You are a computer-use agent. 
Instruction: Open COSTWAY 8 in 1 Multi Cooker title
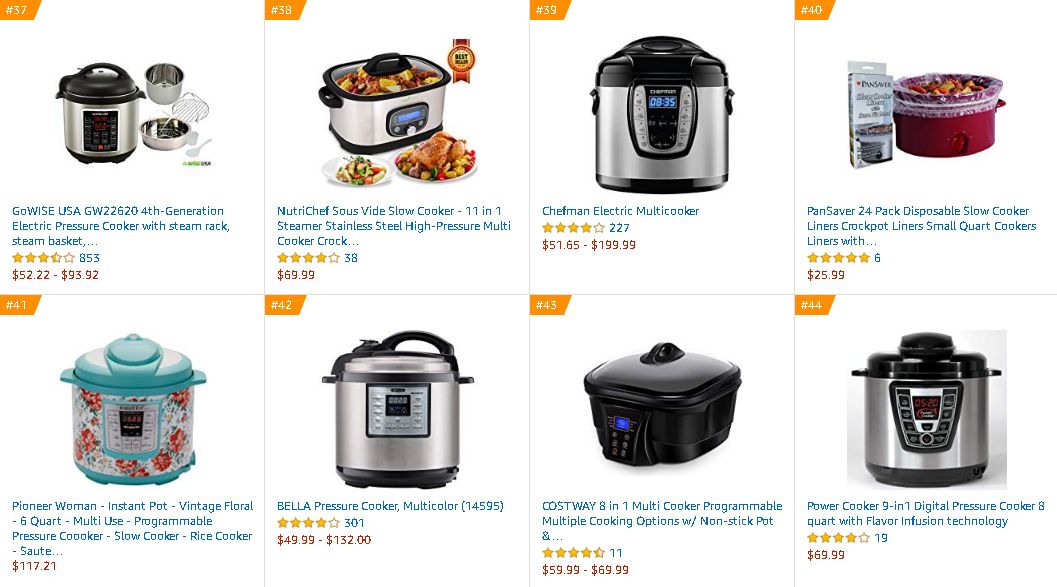tap(662, 521)
